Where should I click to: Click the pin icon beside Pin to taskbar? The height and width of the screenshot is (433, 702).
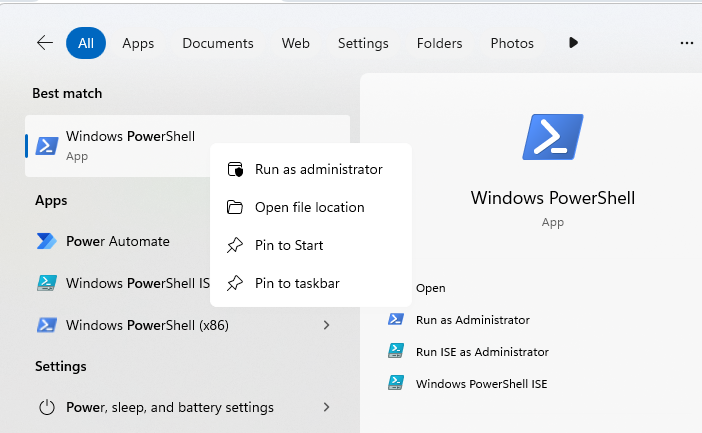click(x=235, y=283)
